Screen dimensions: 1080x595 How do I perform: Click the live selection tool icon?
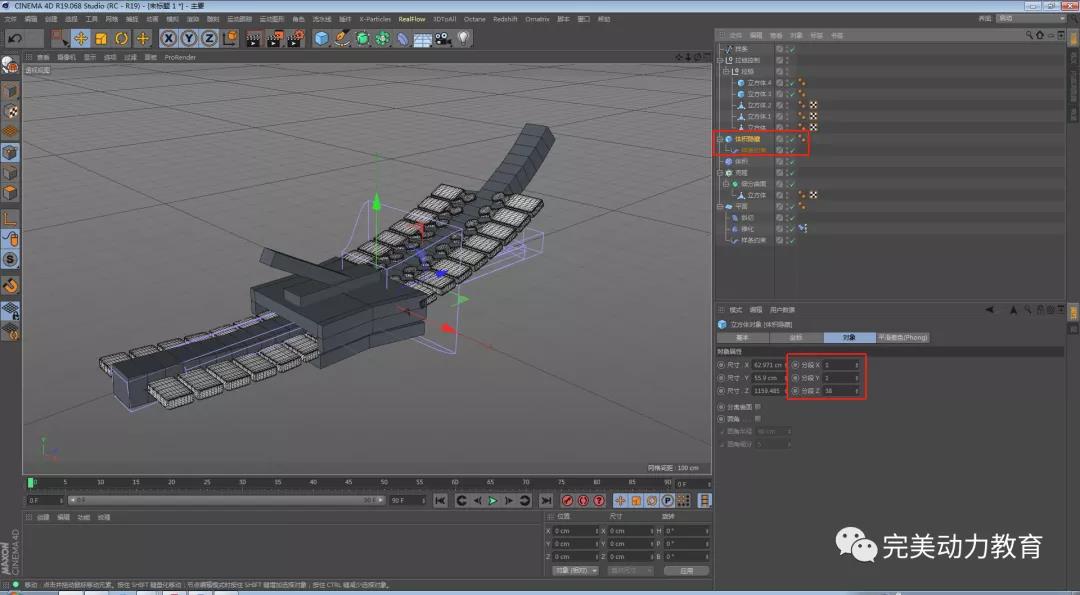point(60,39)
